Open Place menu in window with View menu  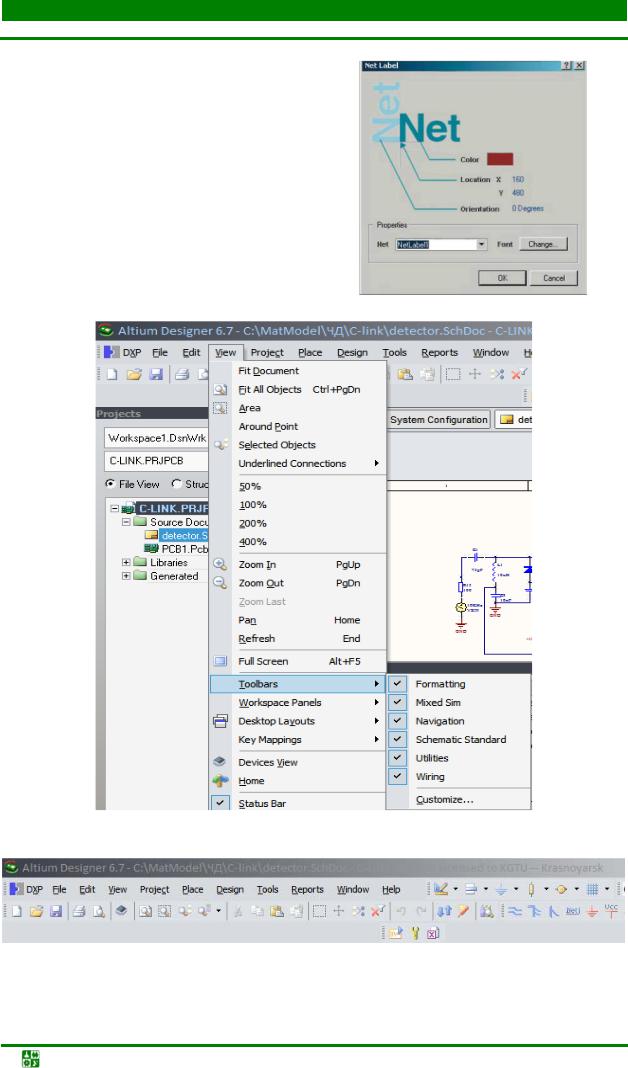pyautogui.click(x=310, y=352)
